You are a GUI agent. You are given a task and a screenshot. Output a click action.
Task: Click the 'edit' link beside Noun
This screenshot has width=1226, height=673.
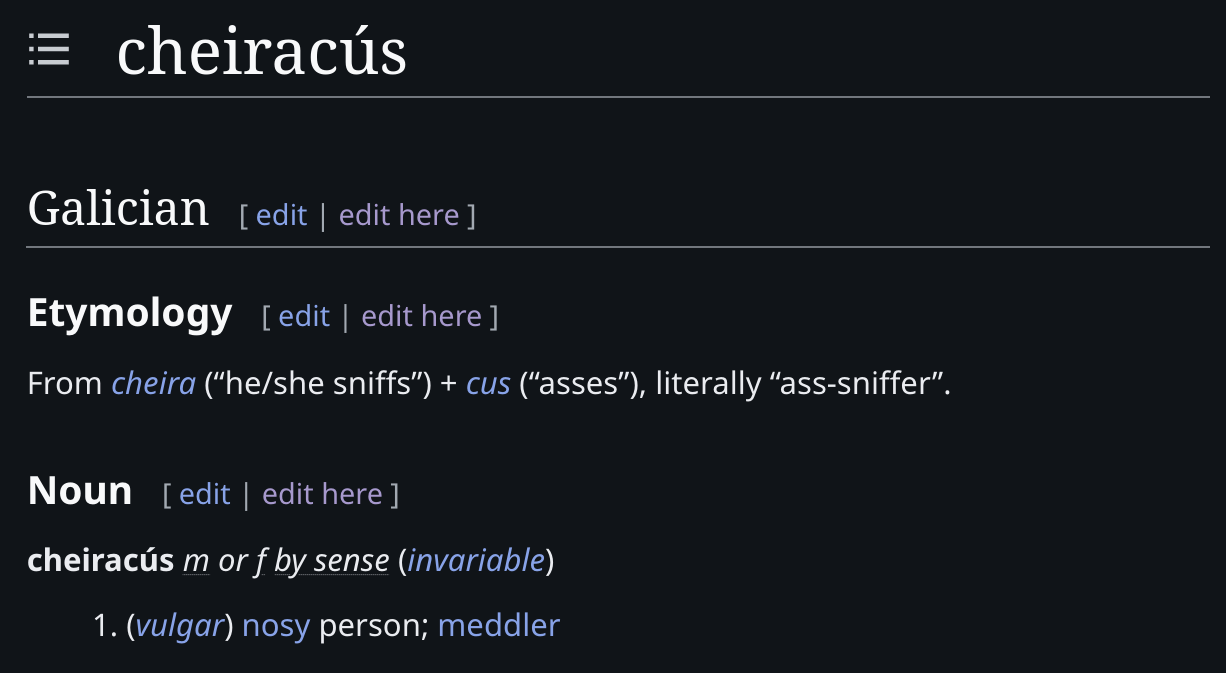point(205,494)
